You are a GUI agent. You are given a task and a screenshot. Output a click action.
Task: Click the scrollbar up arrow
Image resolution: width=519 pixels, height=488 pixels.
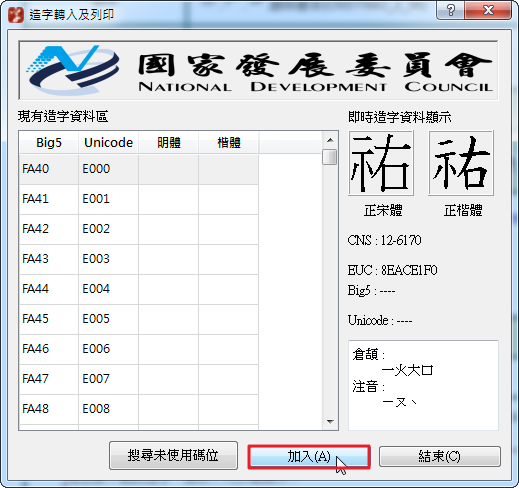point(330,140)
